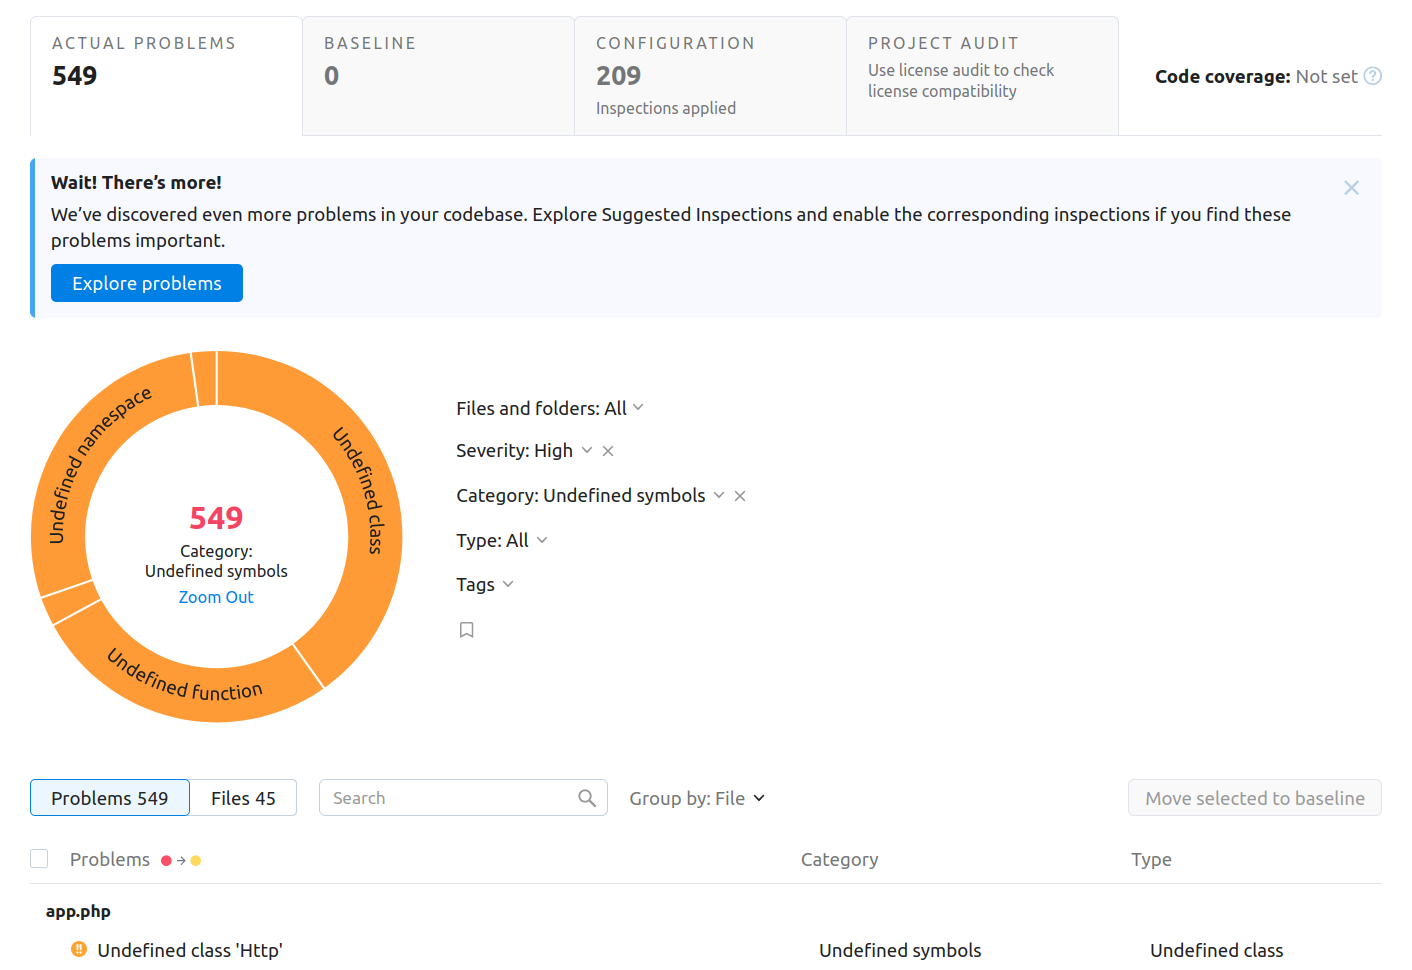Dismiss the 'Wait! There's more!' banner
Viewport: 1412px width, 970px height.
coord(1351,188)
